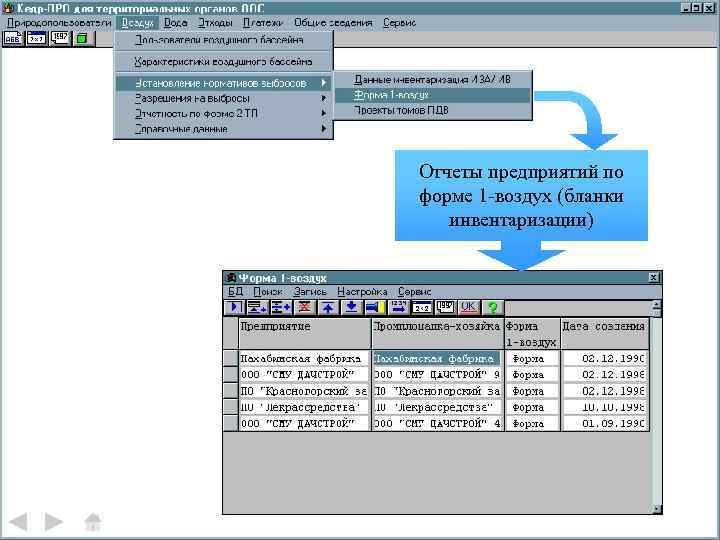
Task: Open the Вода menu
Action: coord(175,22)
